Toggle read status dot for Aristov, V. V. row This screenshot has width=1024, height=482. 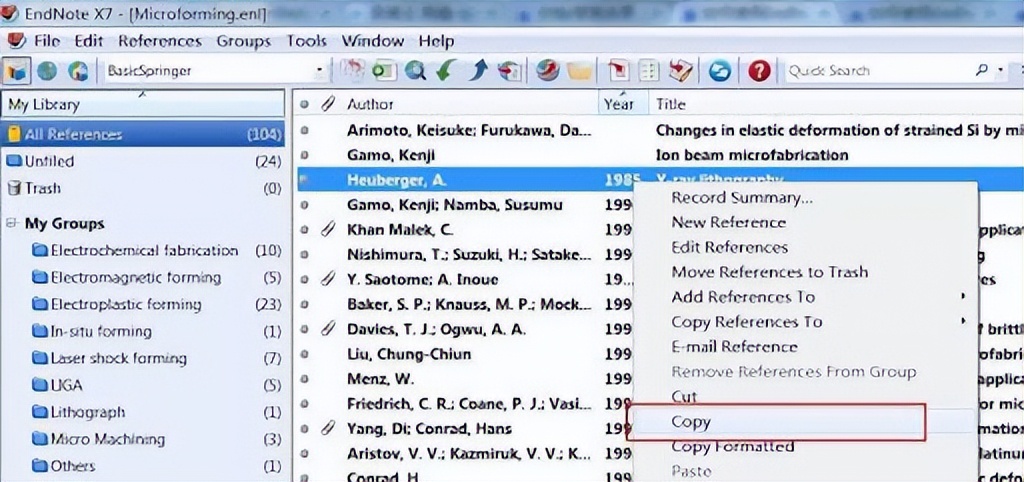pos(304,454)
